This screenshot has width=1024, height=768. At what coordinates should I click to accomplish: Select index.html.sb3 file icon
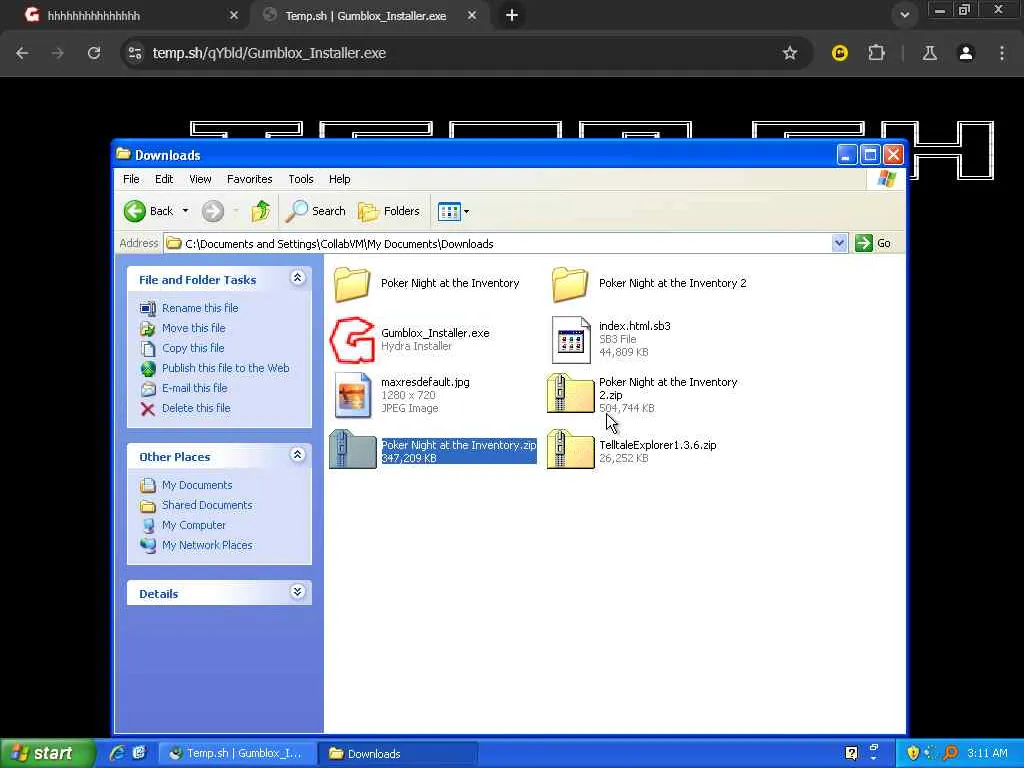[571, 340]
